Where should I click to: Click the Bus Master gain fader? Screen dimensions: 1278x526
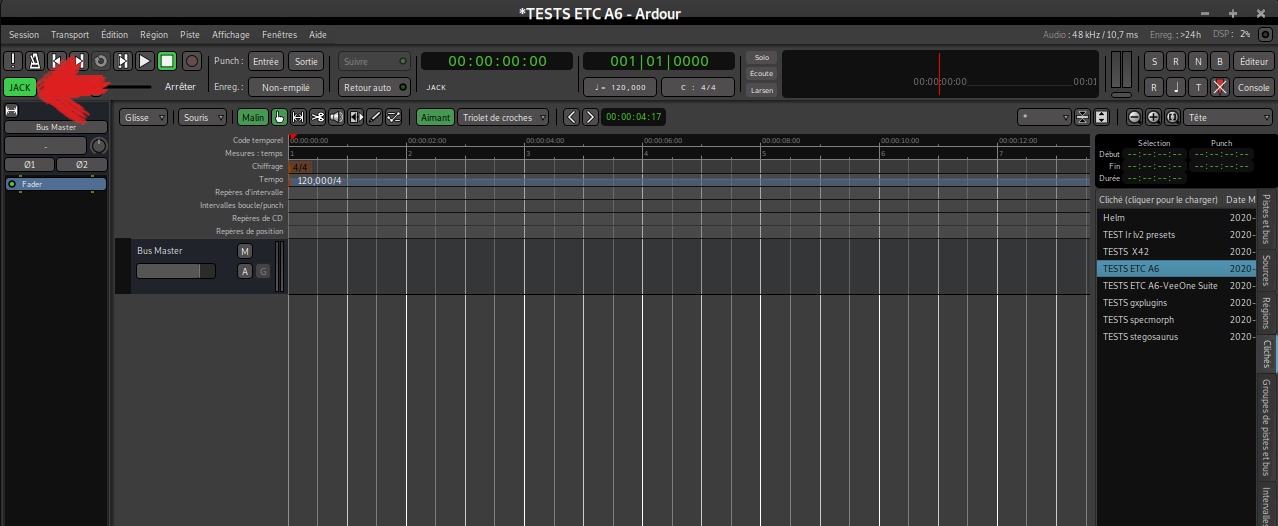coord(176,271)
